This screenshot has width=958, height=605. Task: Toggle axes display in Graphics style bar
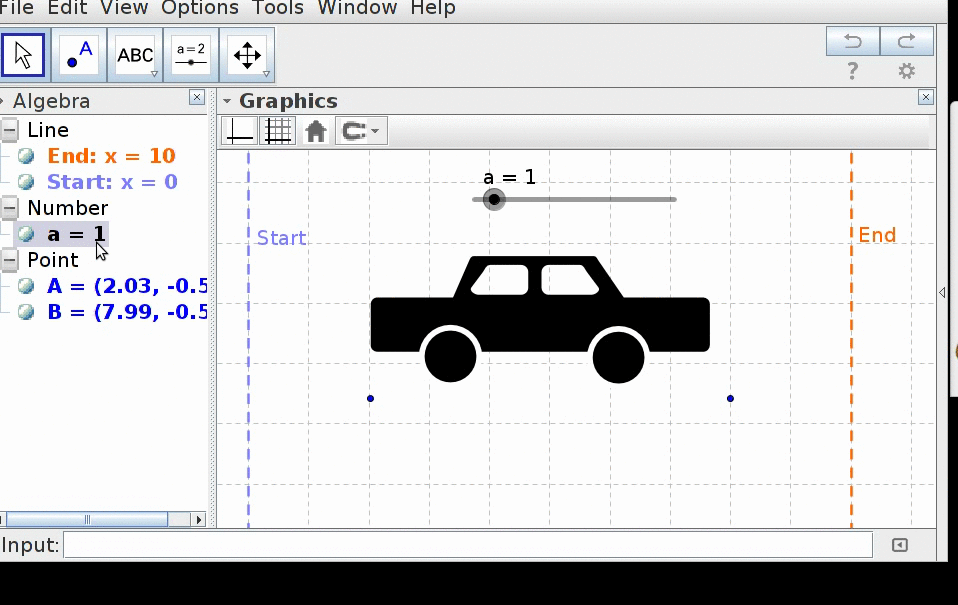click(240, 131)
